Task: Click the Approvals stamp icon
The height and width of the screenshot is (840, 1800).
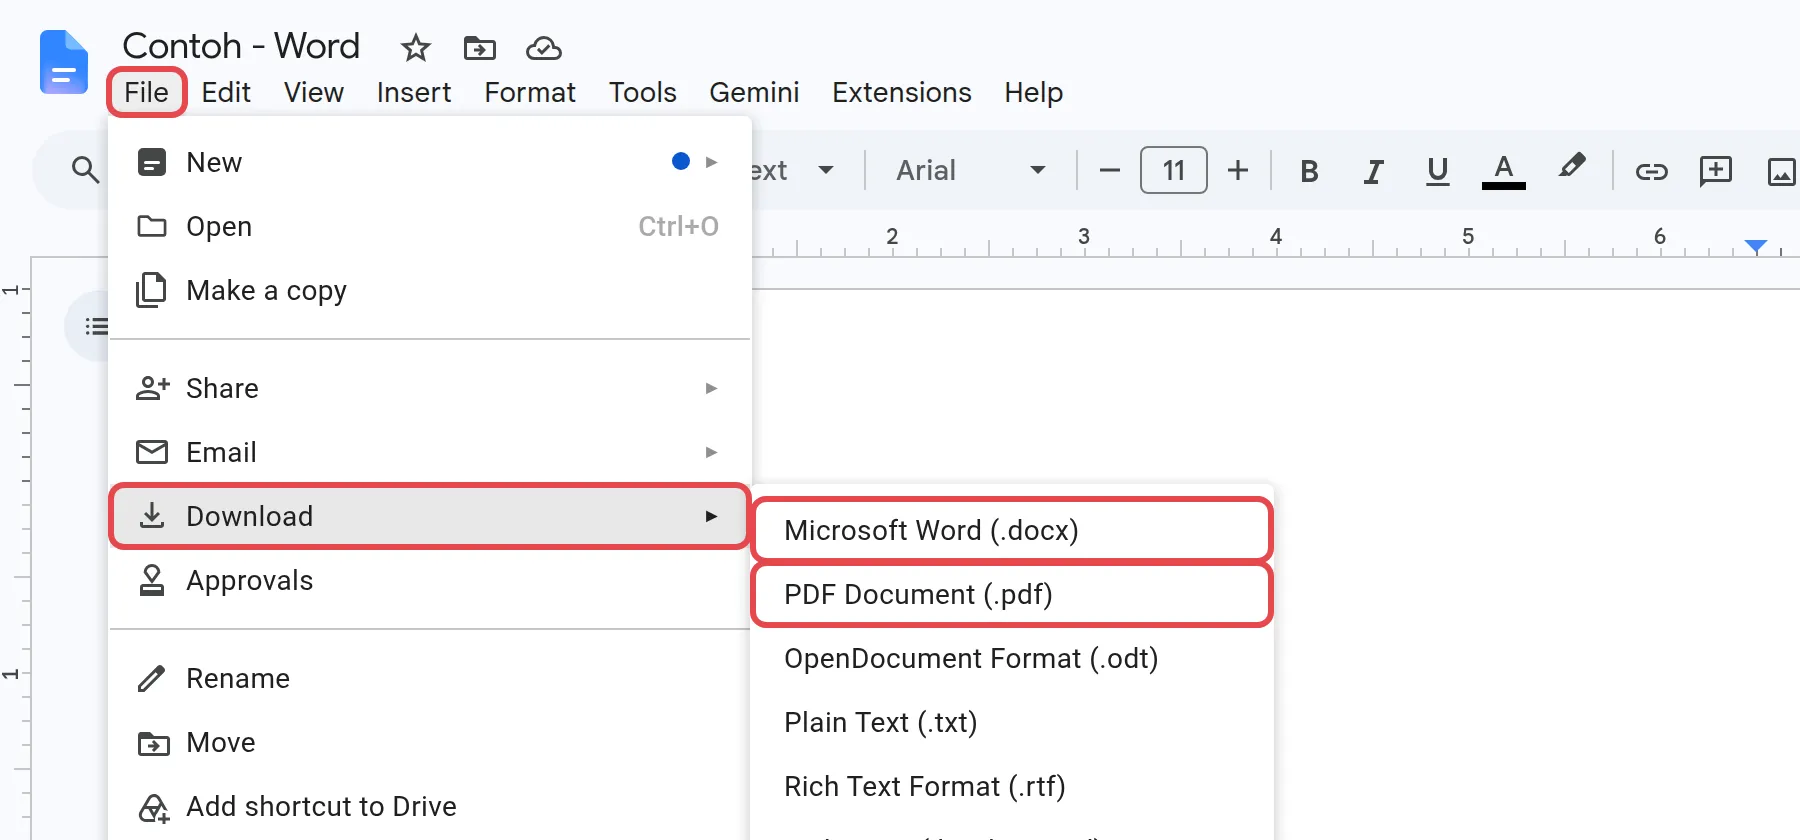Action: point(152,580)
